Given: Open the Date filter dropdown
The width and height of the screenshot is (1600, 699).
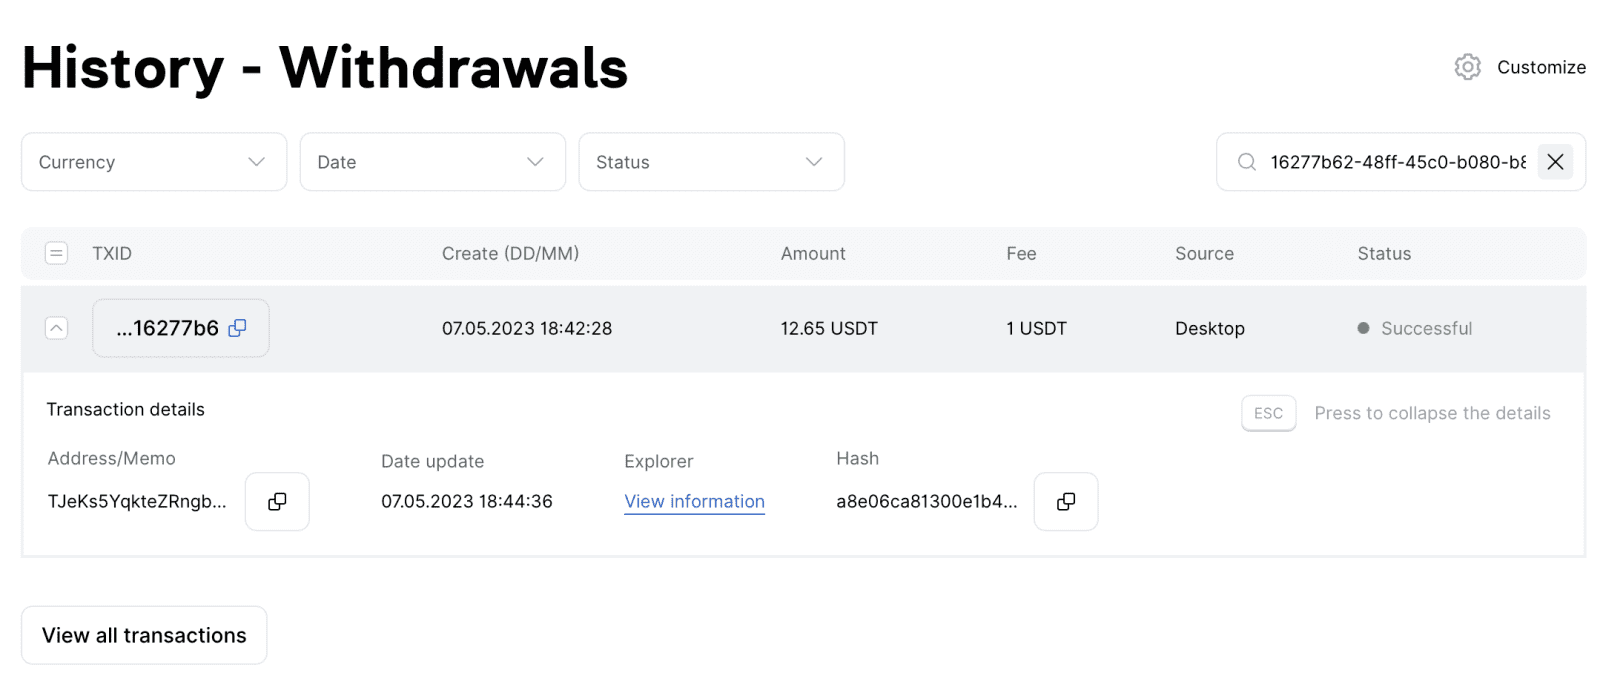Looking at the screenshot, I should point(432,162).
